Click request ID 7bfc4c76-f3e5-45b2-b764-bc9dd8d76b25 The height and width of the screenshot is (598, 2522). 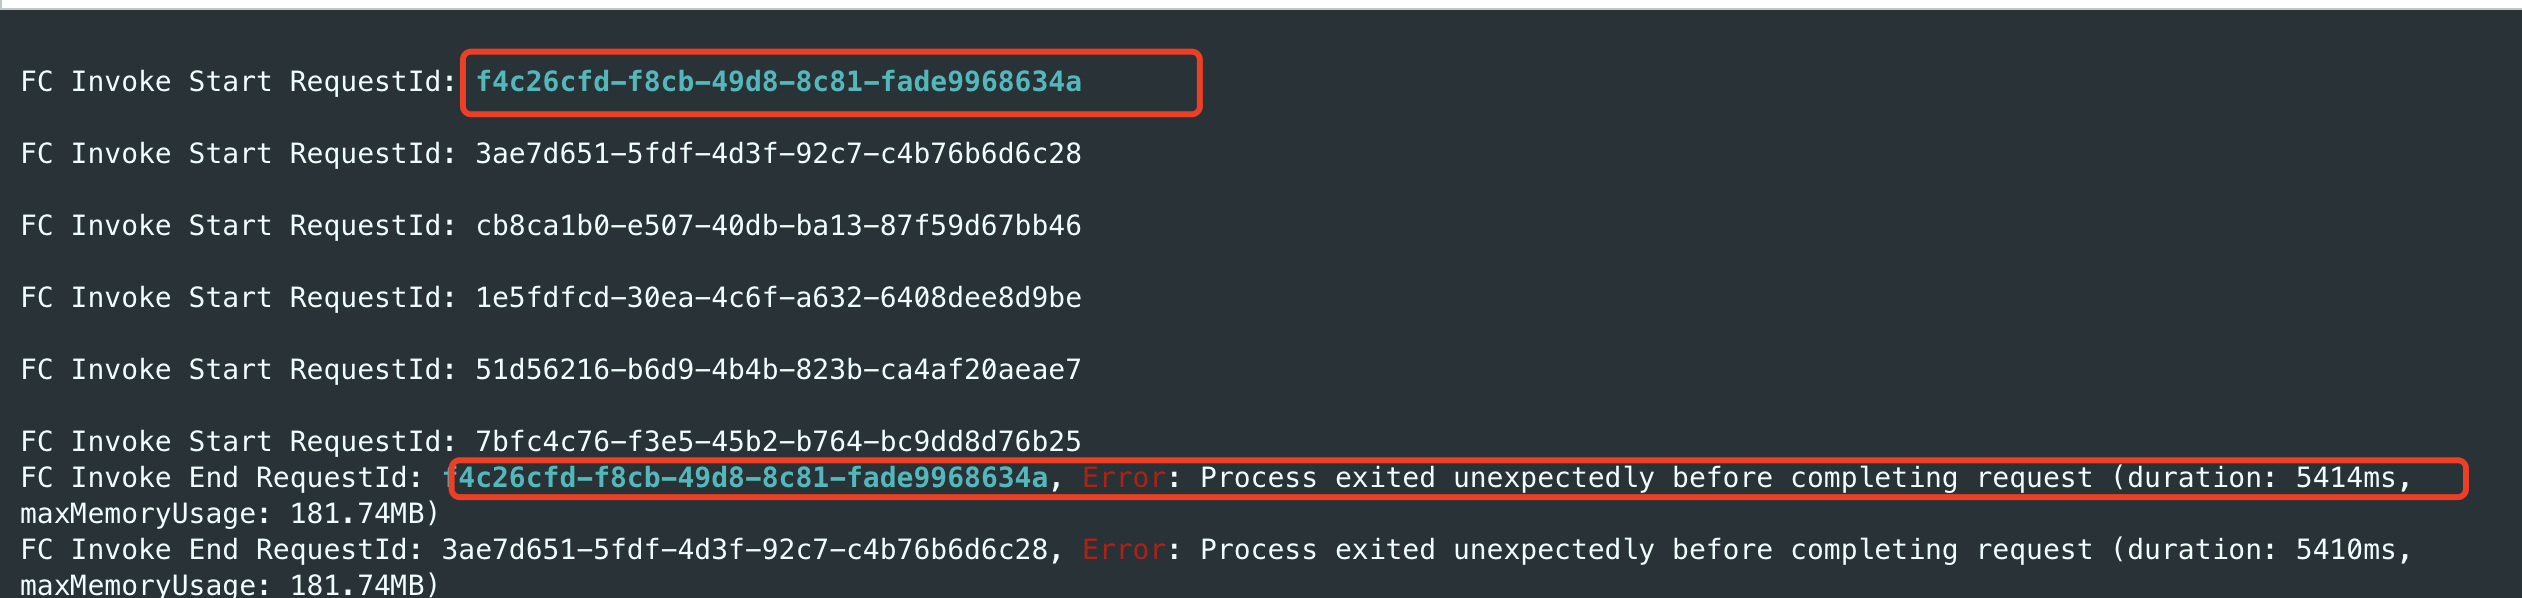pyautogui.click(x=778, y=442)
